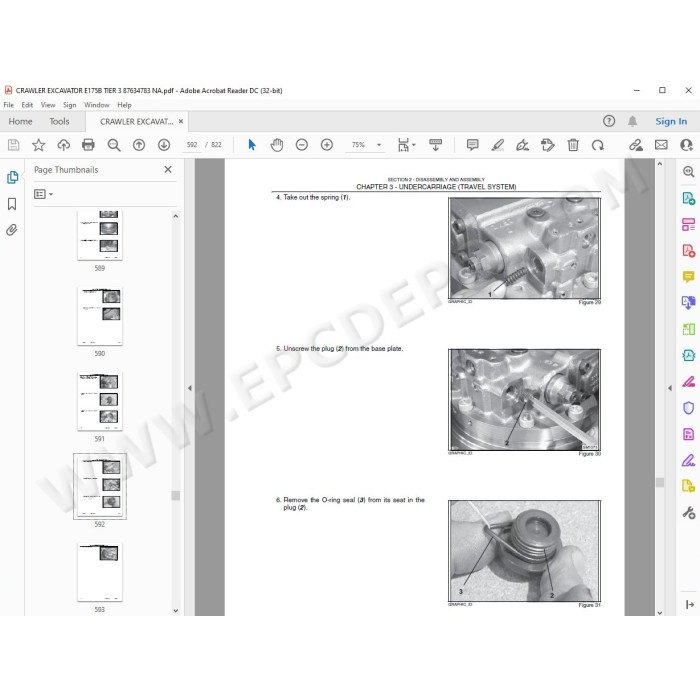700x700 pixels.
Task: Click the Sign In link
Action: click(671, 121)
